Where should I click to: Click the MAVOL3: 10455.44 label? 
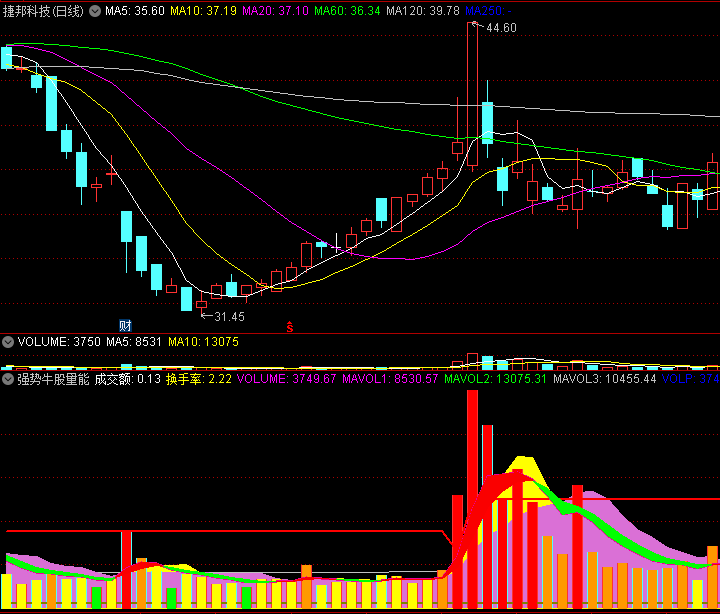[x=604, y=379]
